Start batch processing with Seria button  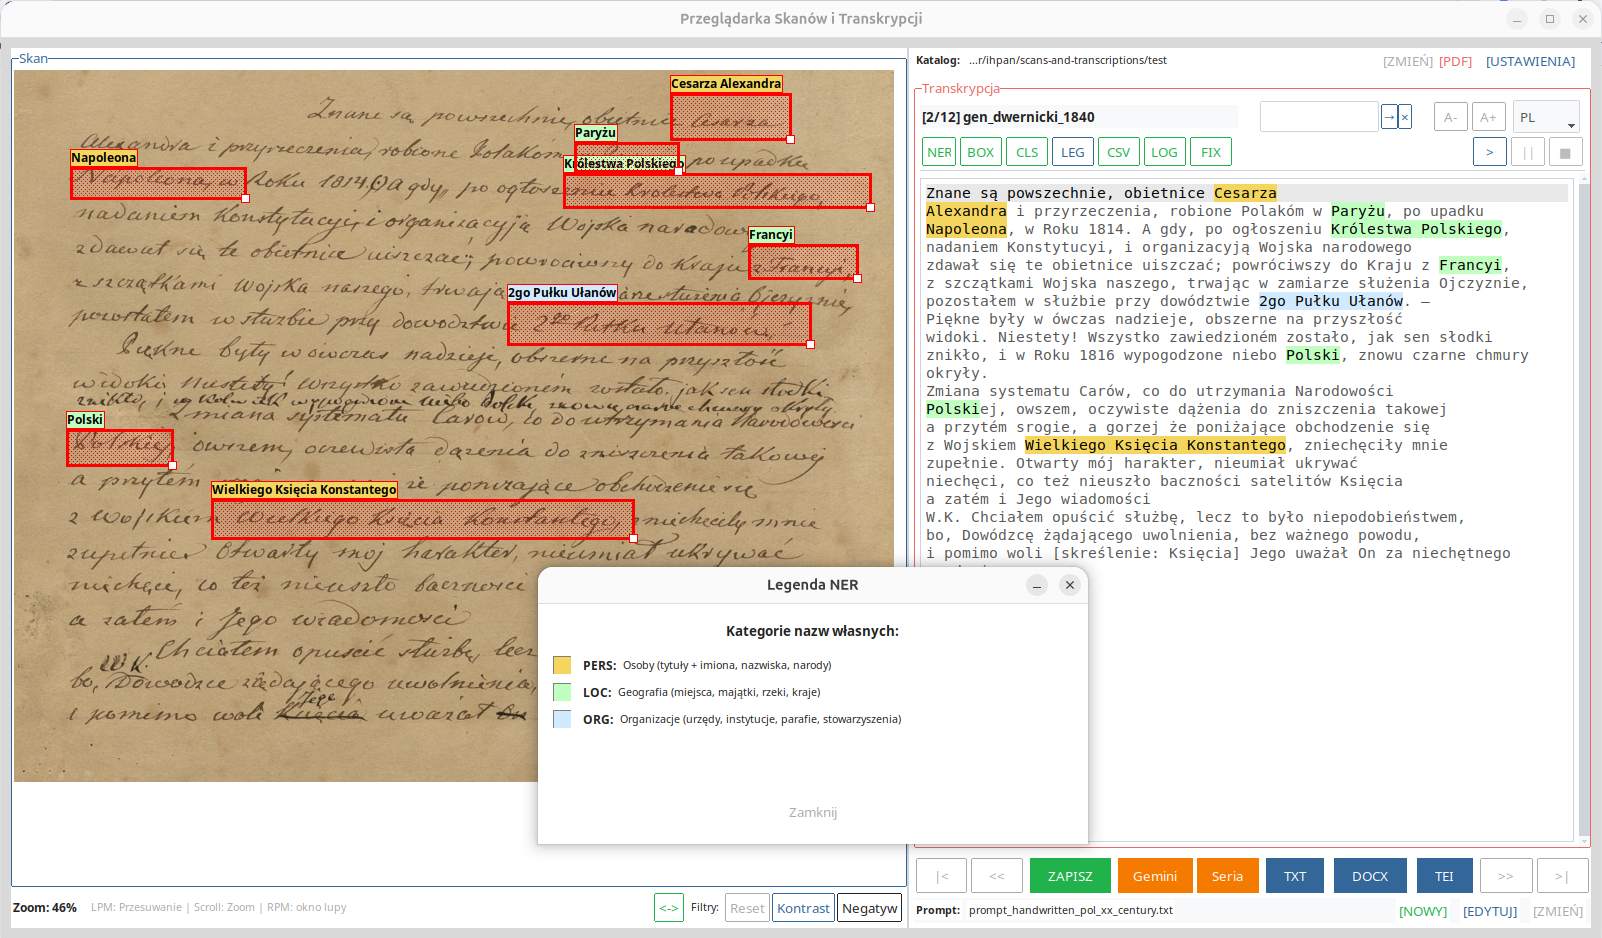[x=1227, y=876]
